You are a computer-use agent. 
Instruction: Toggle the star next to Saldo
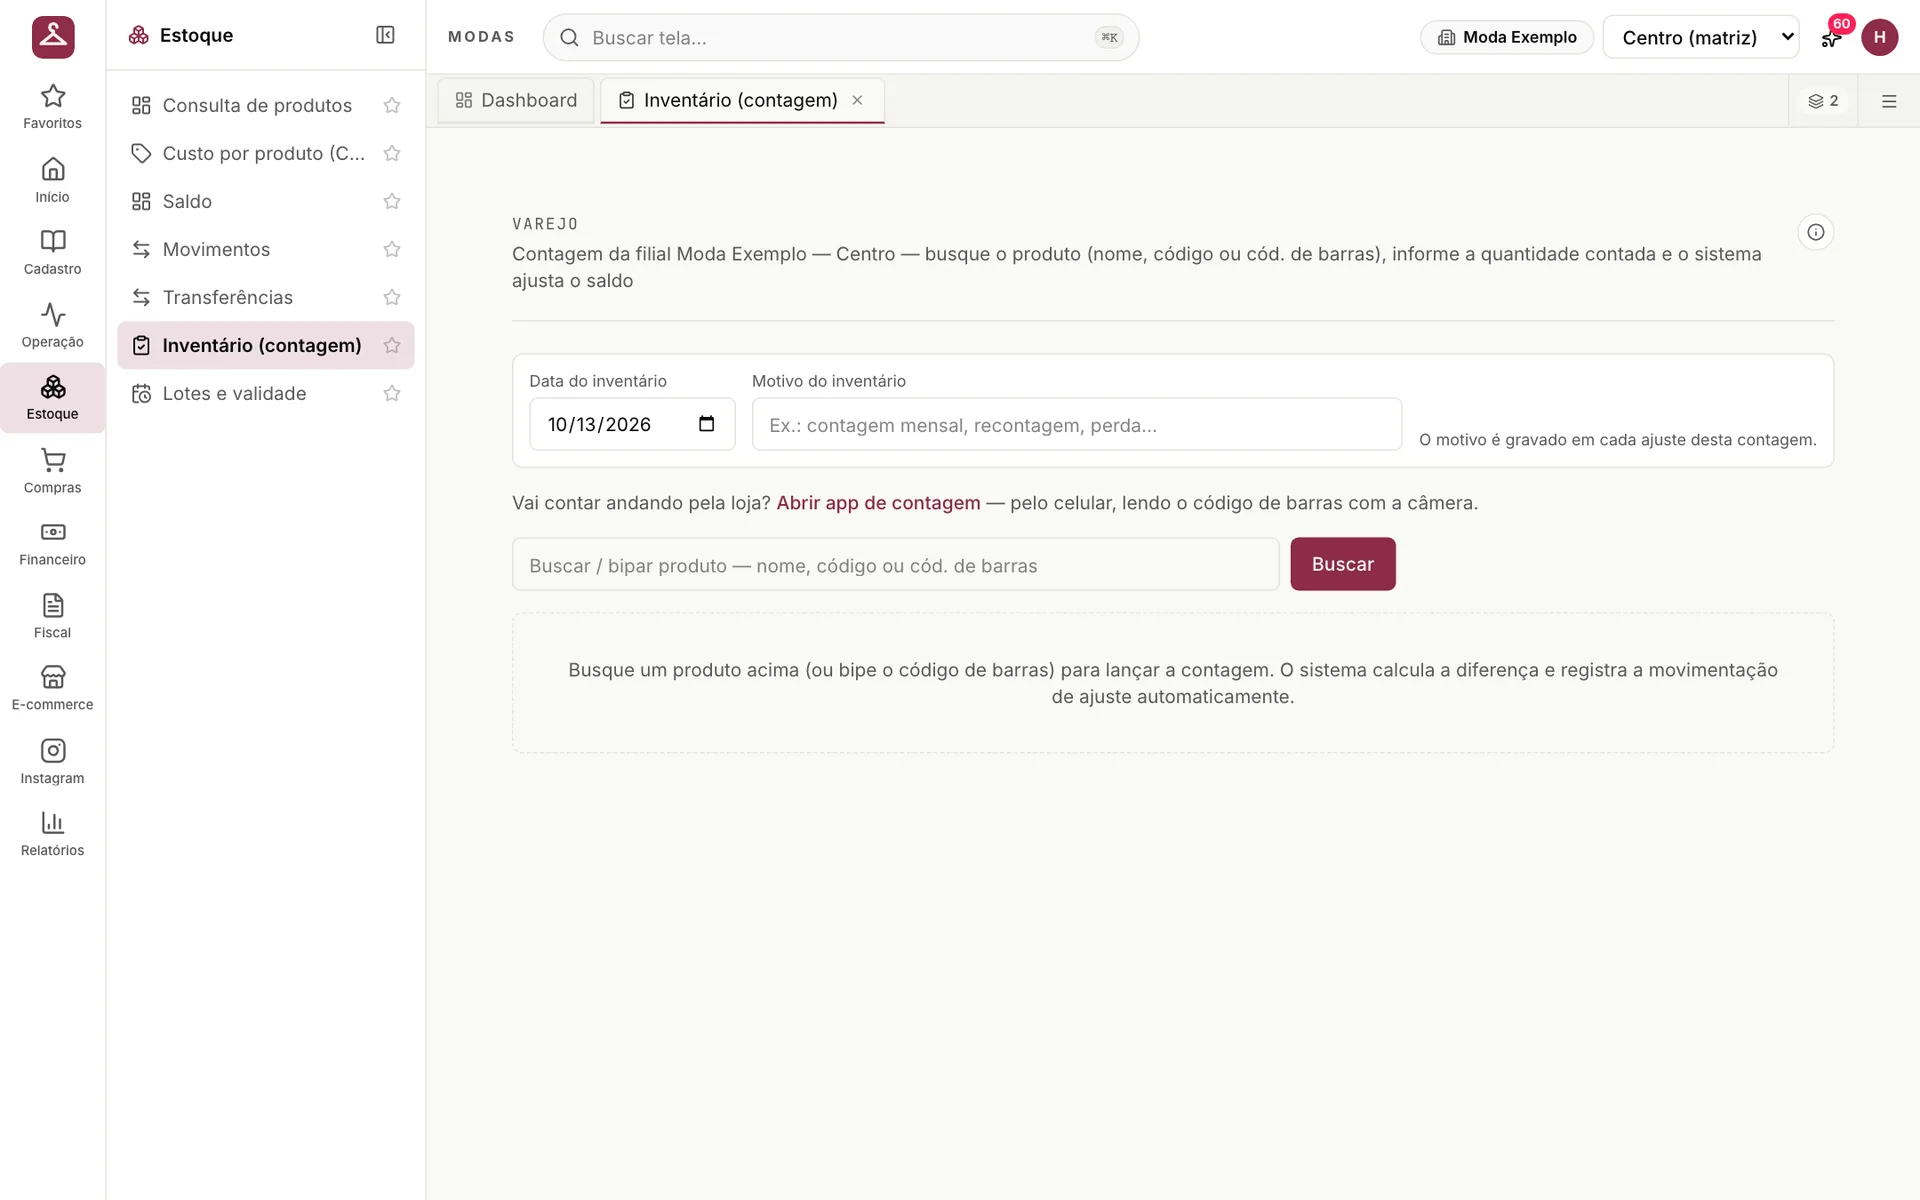pyautogui.click(x=392, y=201)
